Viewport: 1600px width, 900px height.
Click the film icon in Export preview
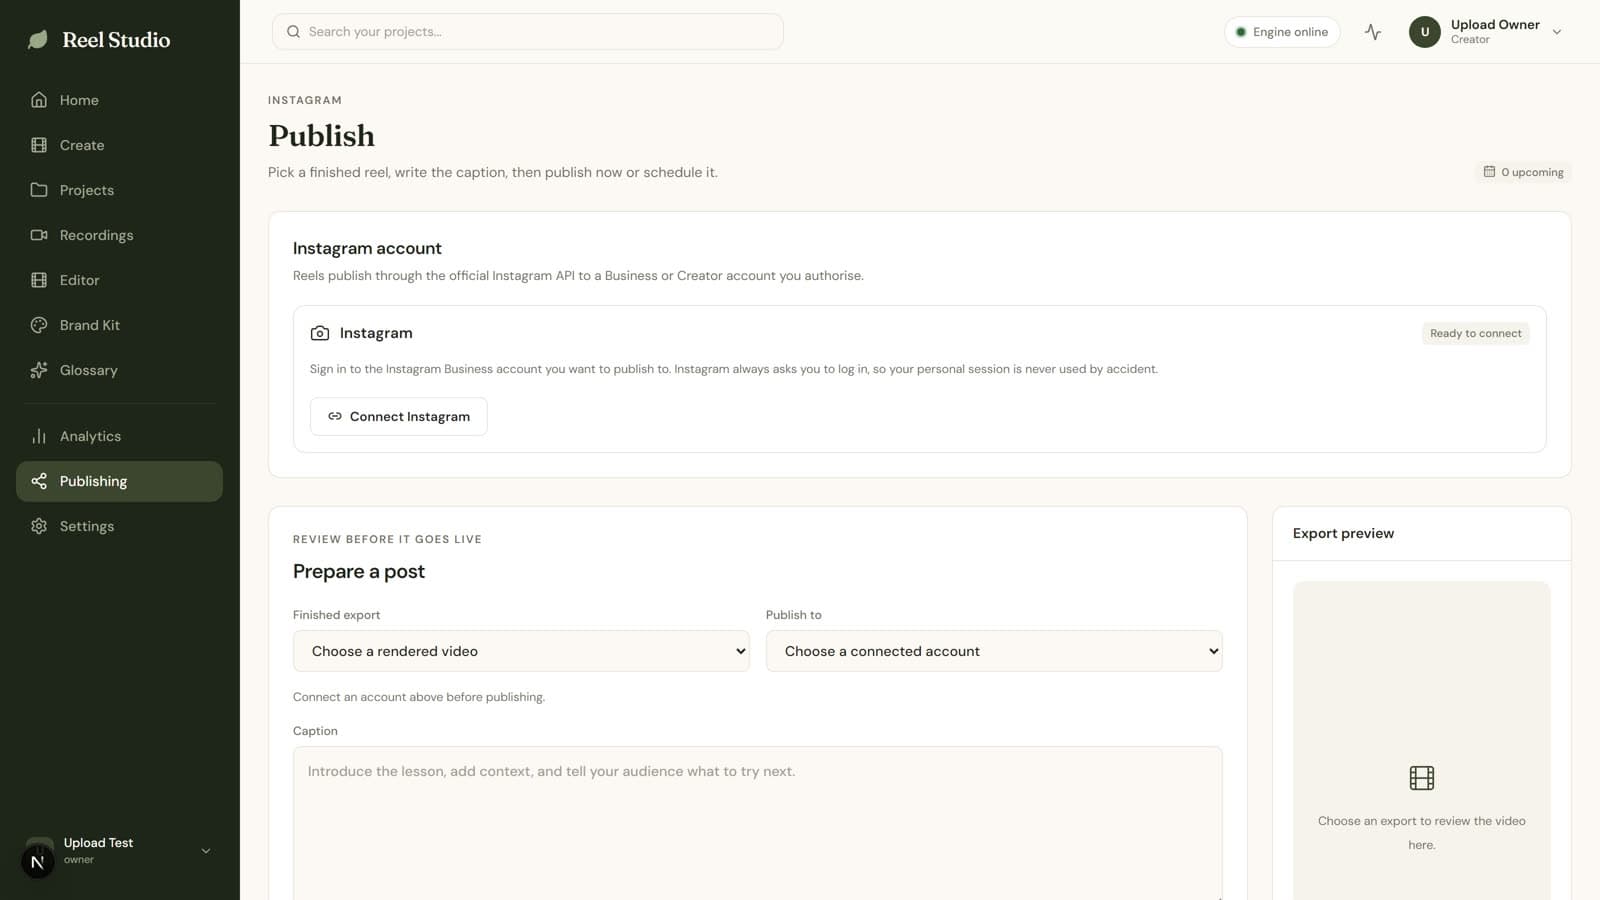point(1422,778)
